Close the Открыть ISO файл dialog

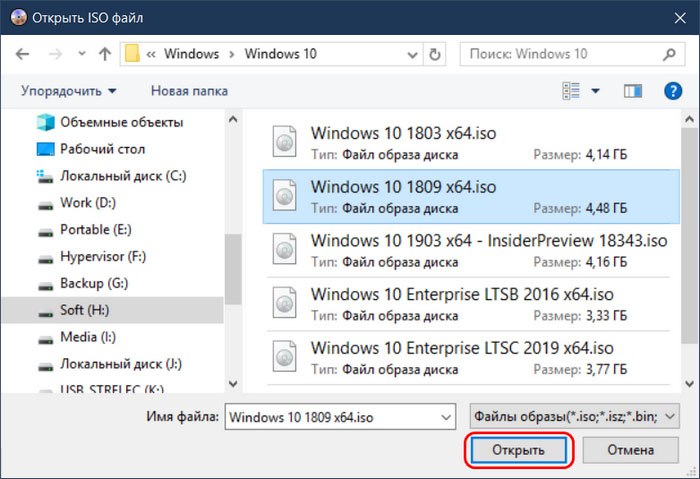680,18
